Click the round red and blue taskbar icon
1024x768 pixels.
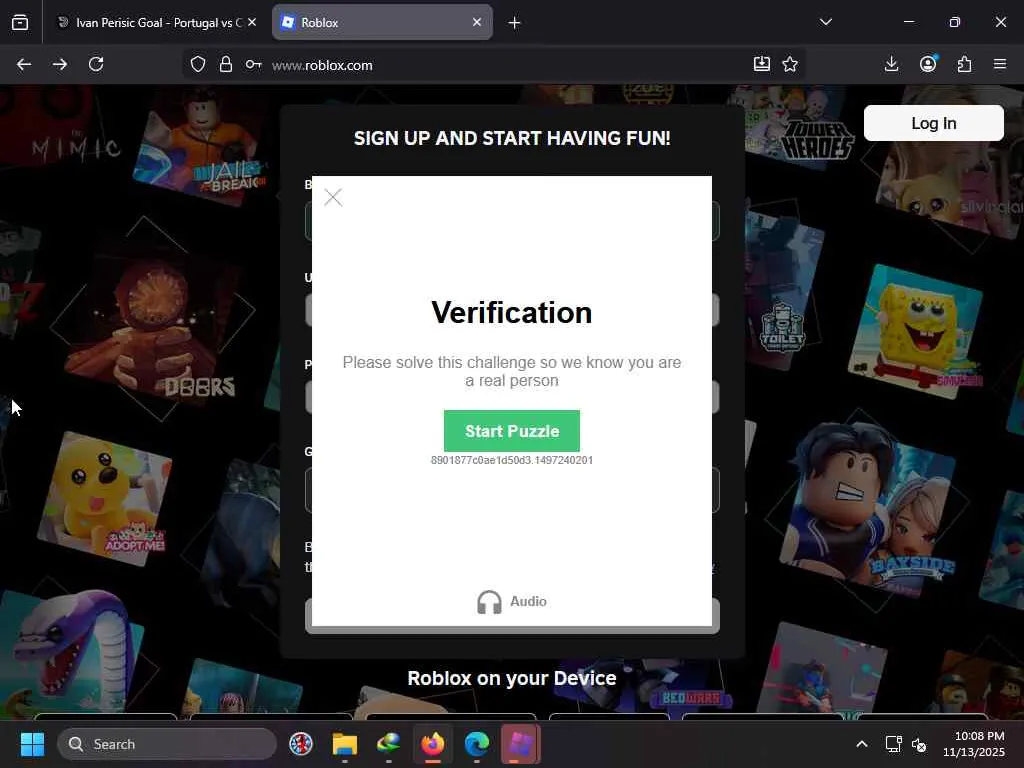click(301, 744)
